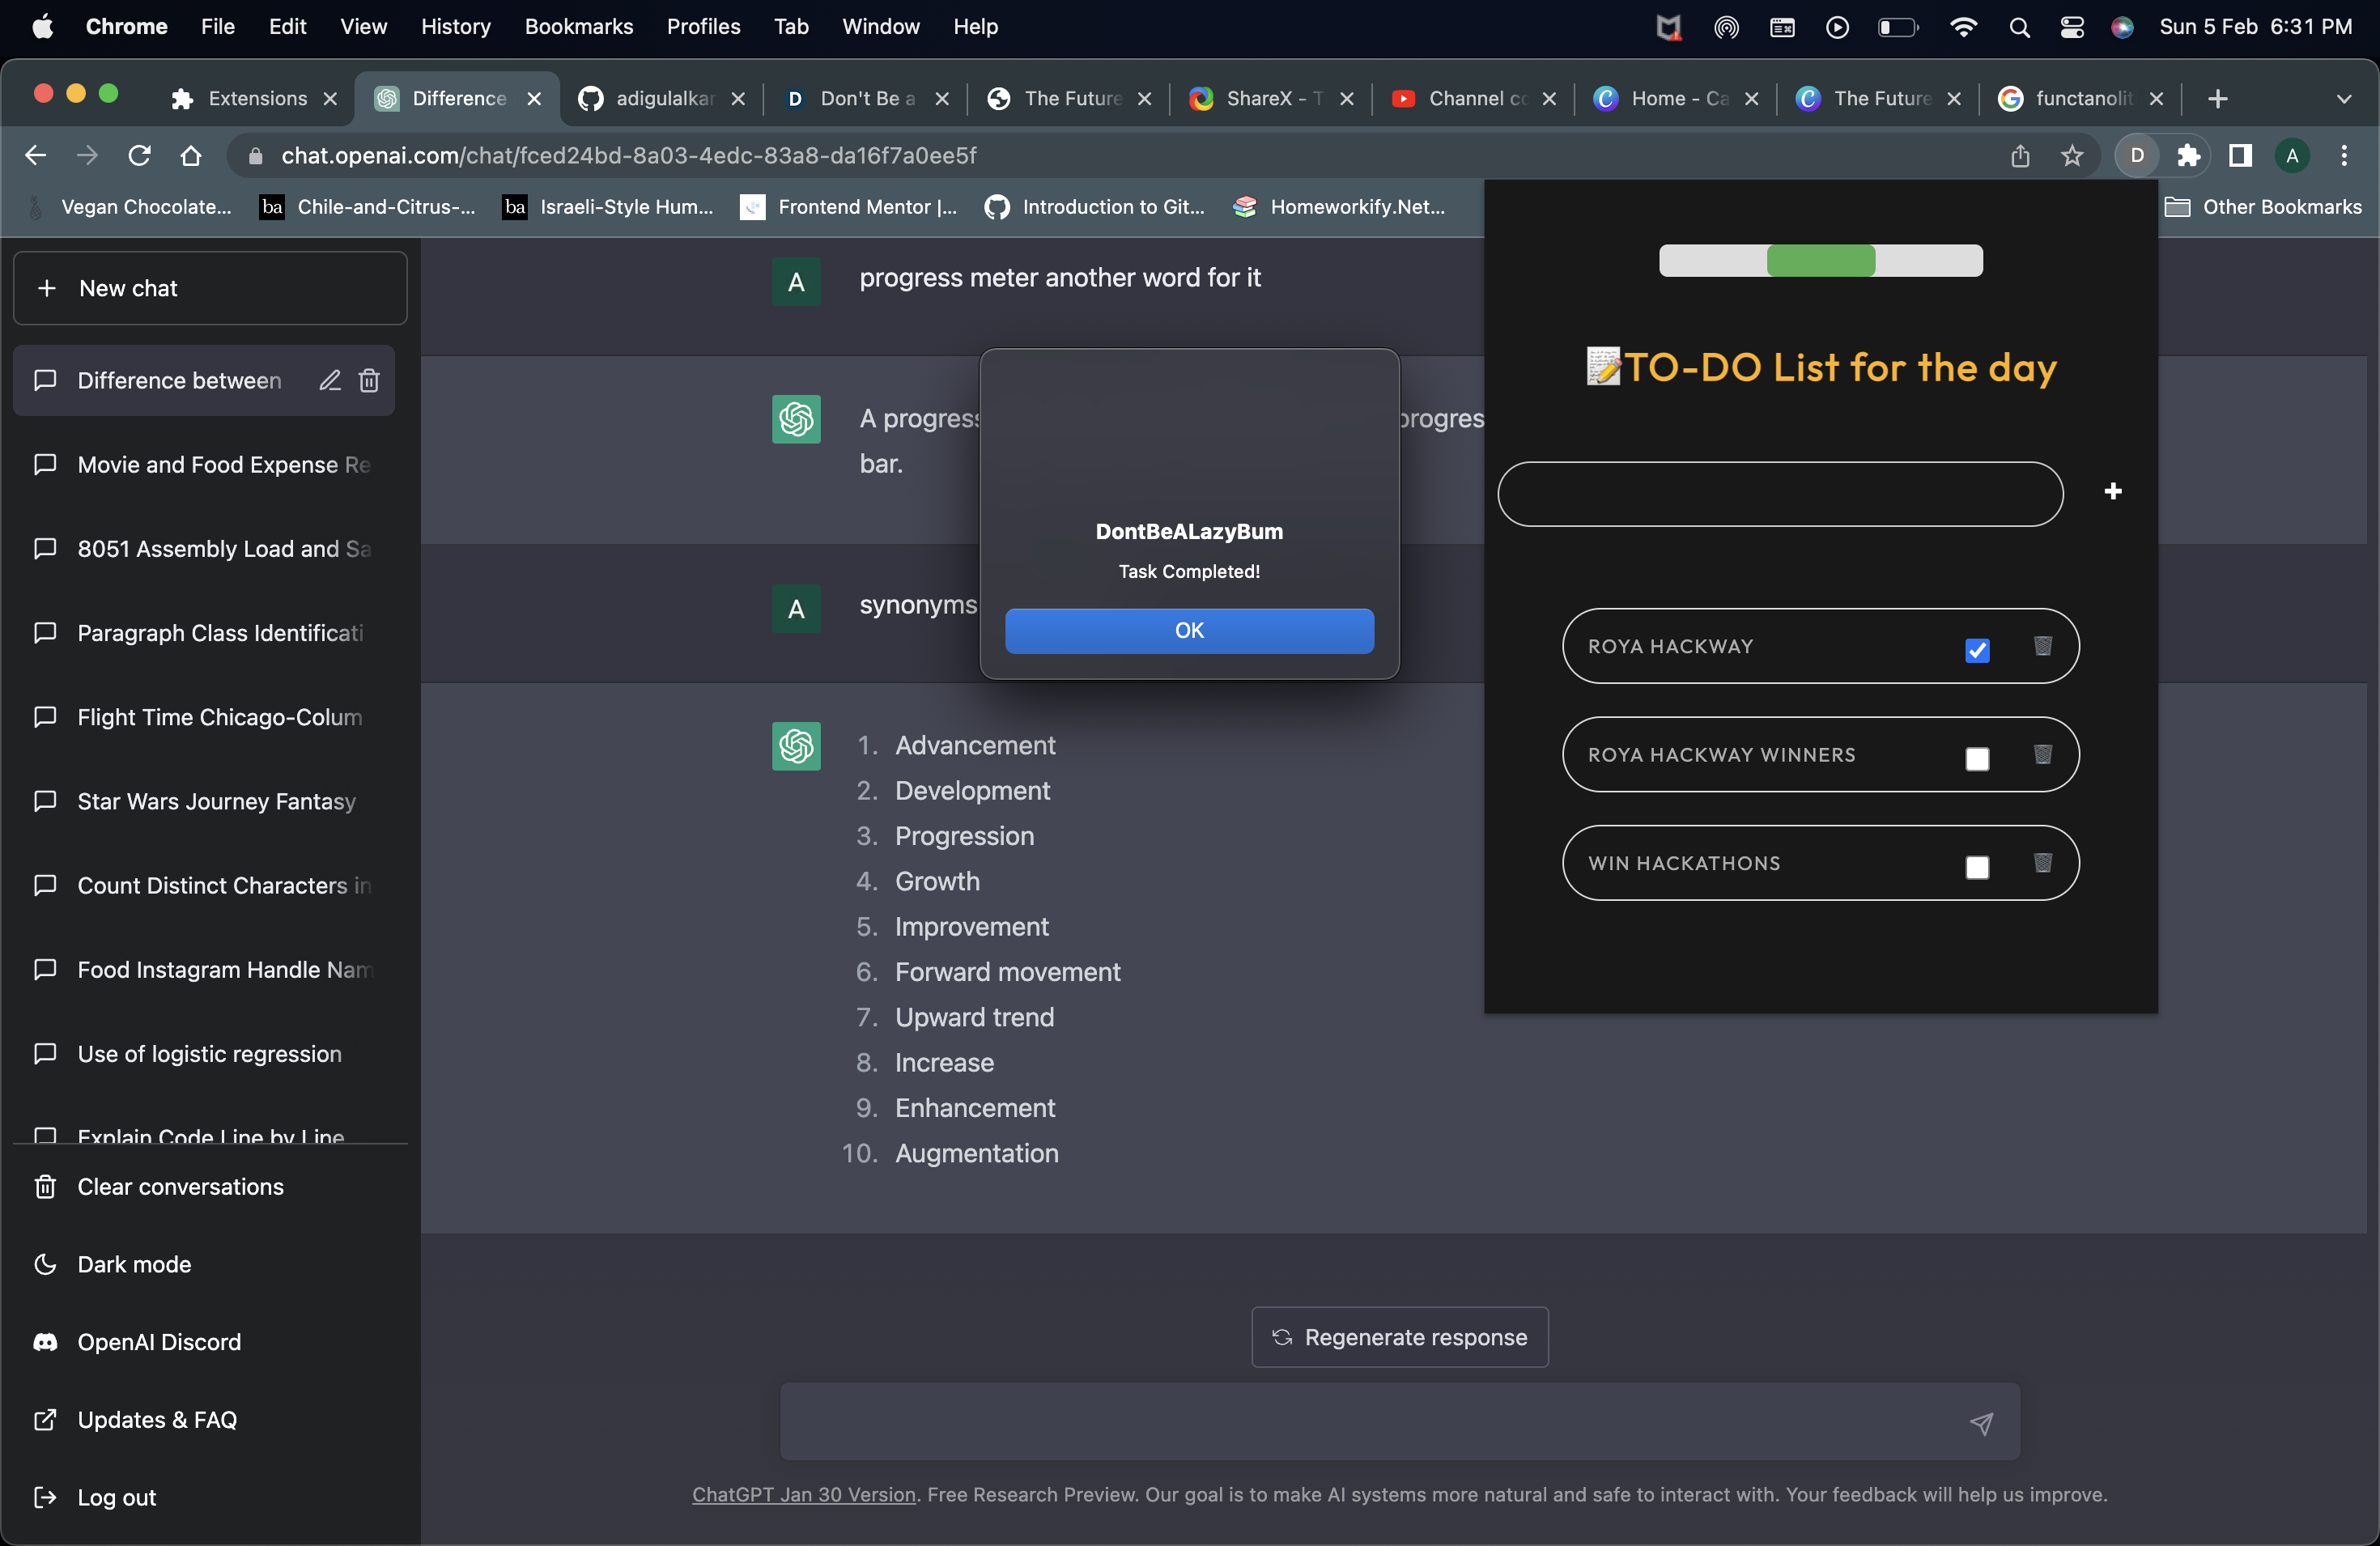Delete the Difference between conversation
Image resolution: width=2380 pixels, height=1546 pixels.
[x=369, y=380]
